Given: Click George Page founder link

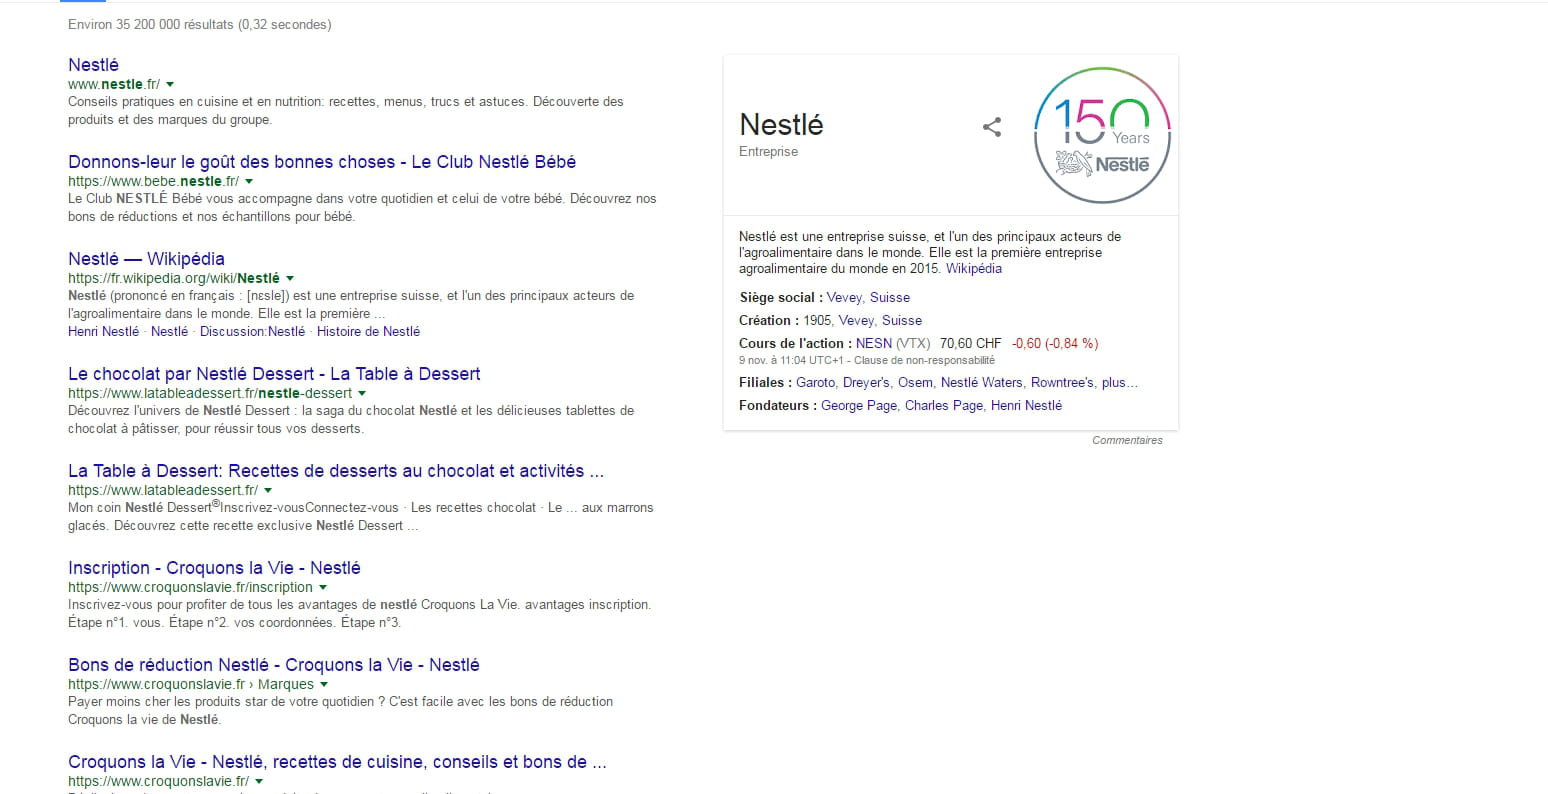Looking at the screenshot, I should click(859, 406).
